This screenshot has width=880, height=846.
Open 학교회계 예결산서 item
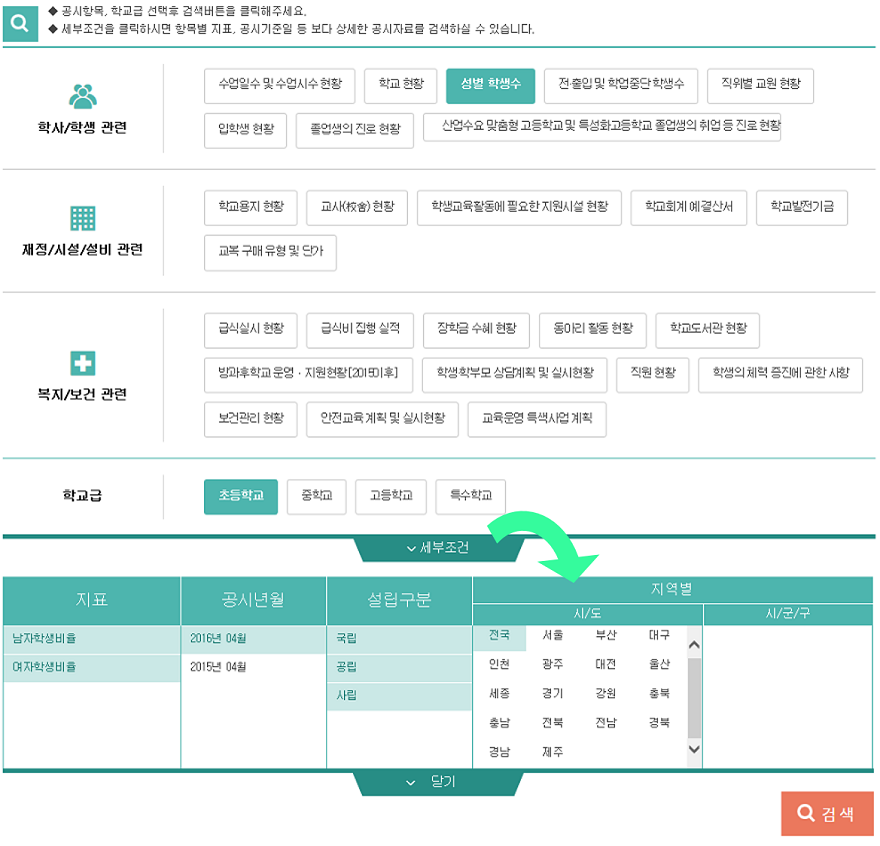click(x=688, y=207)
